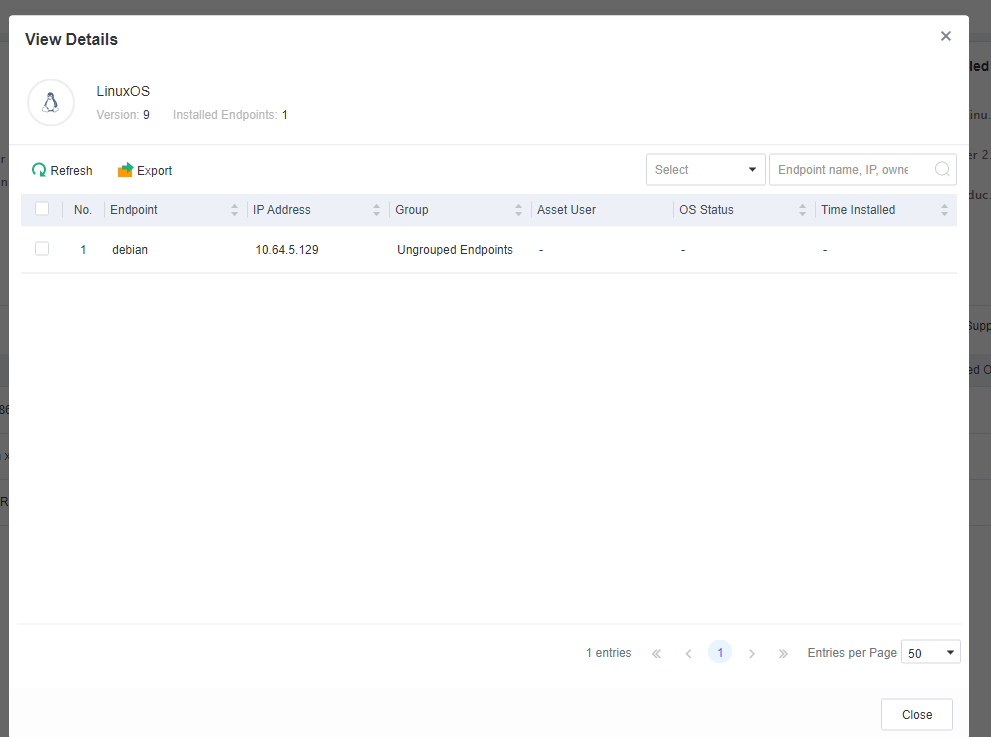Close dialog with the X icon
This screenshot has height=737, width=991.
click(945, 36)
